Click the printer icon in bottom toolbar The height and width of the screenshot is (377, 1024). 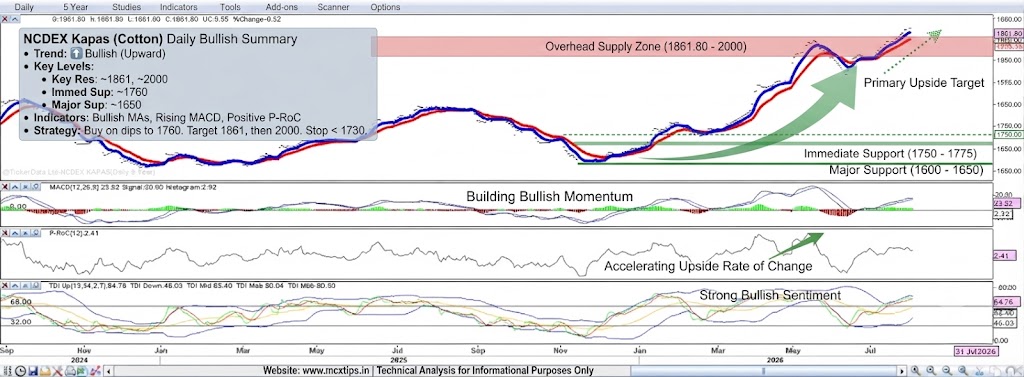pos(70,371)
